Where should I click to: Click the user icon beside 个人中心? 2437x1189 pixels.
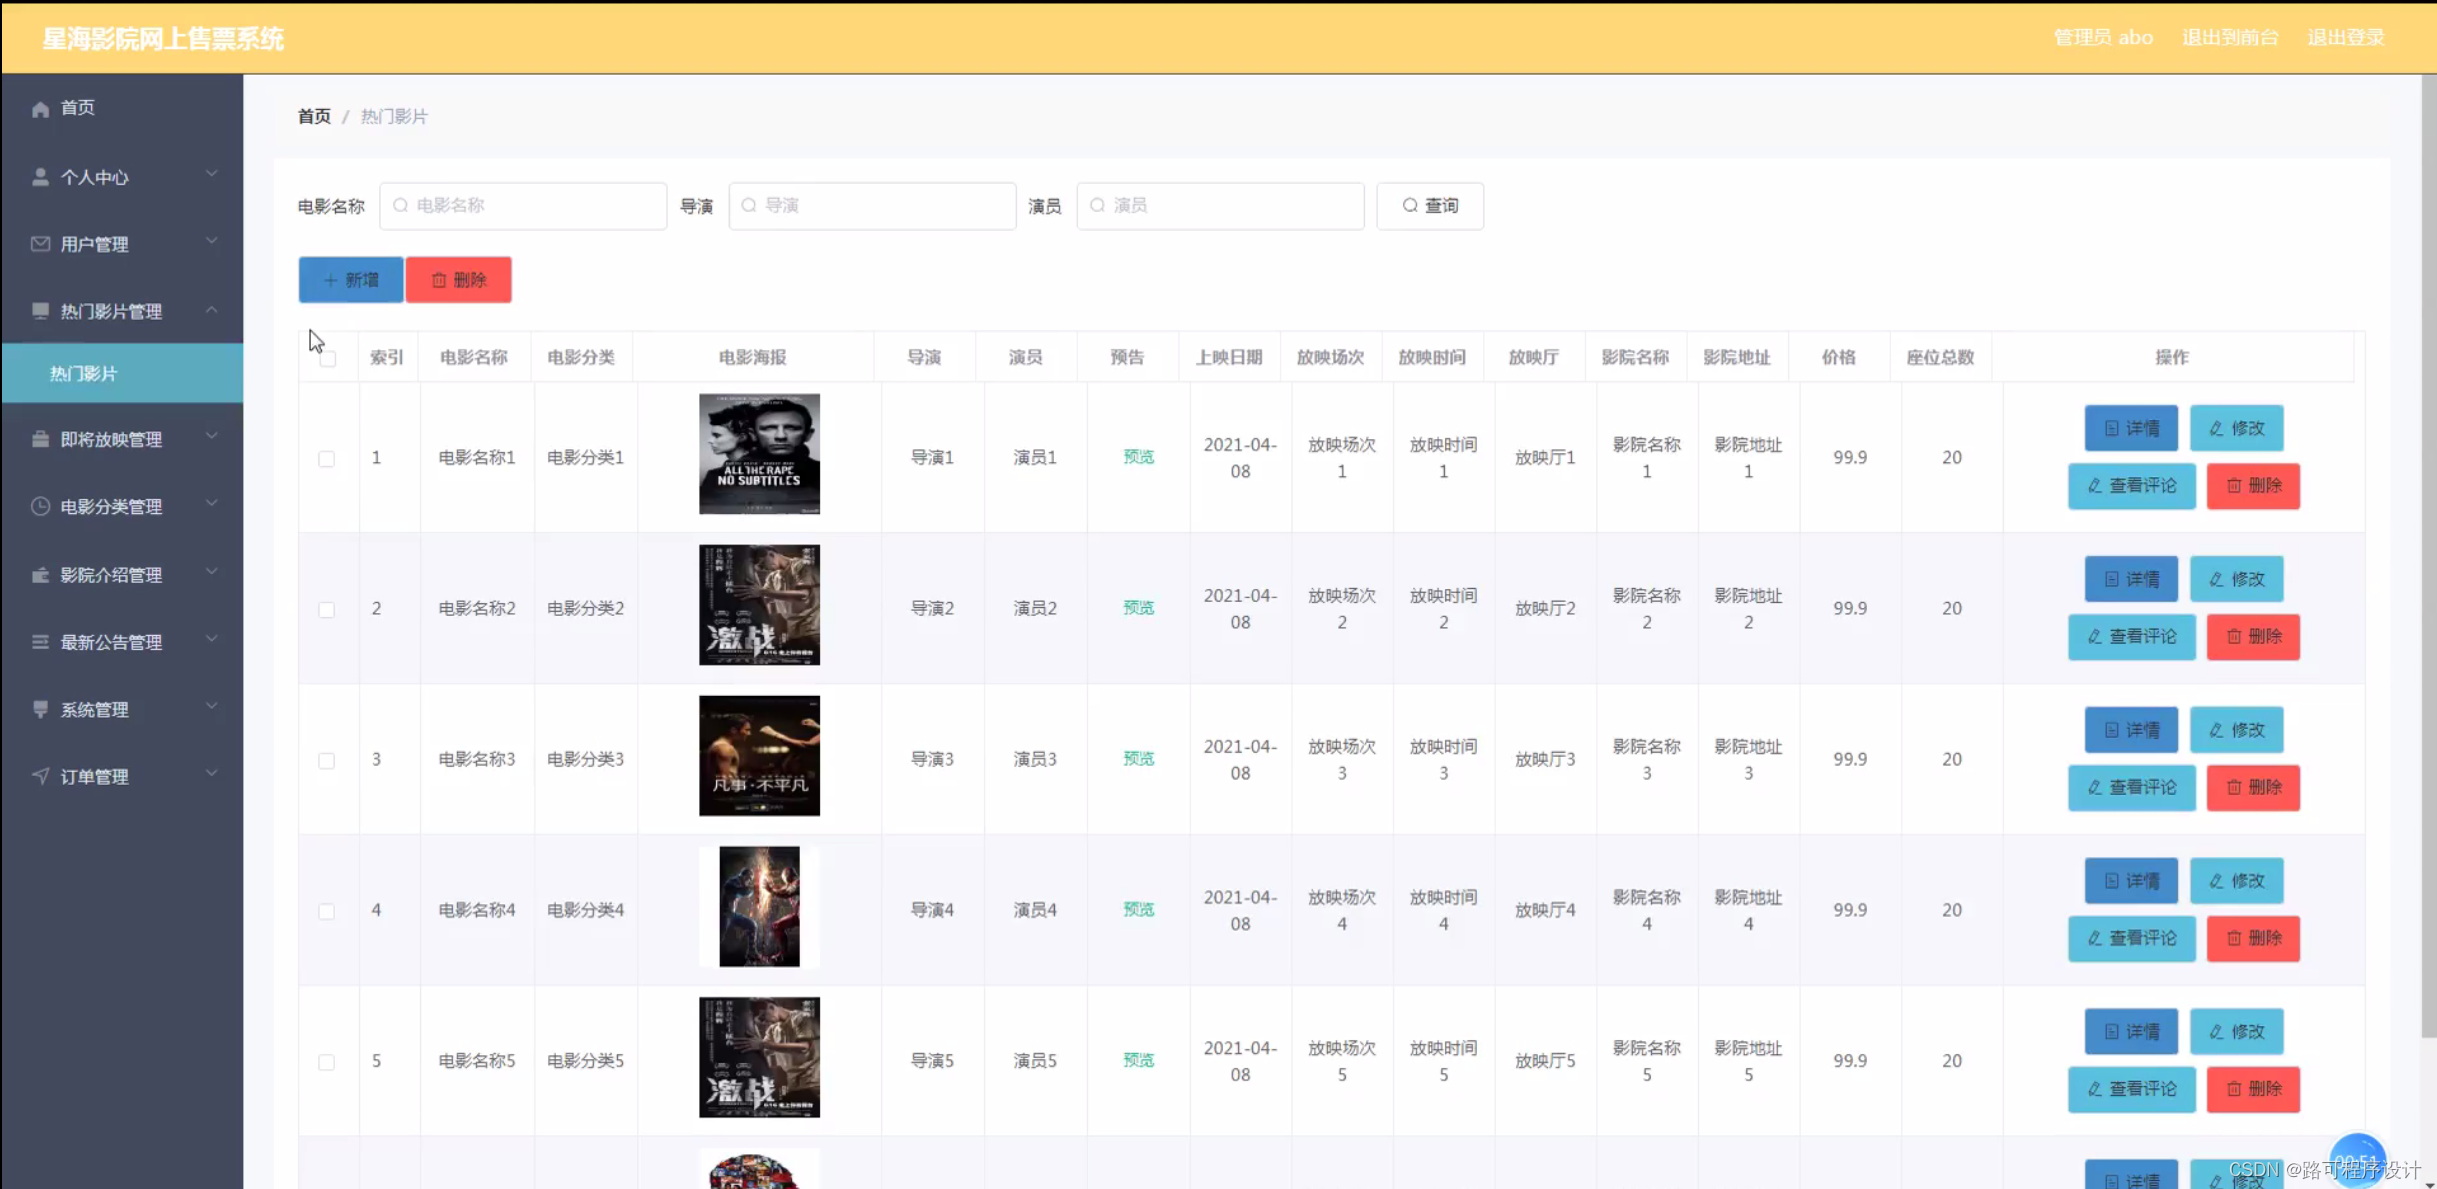(40, 177)
